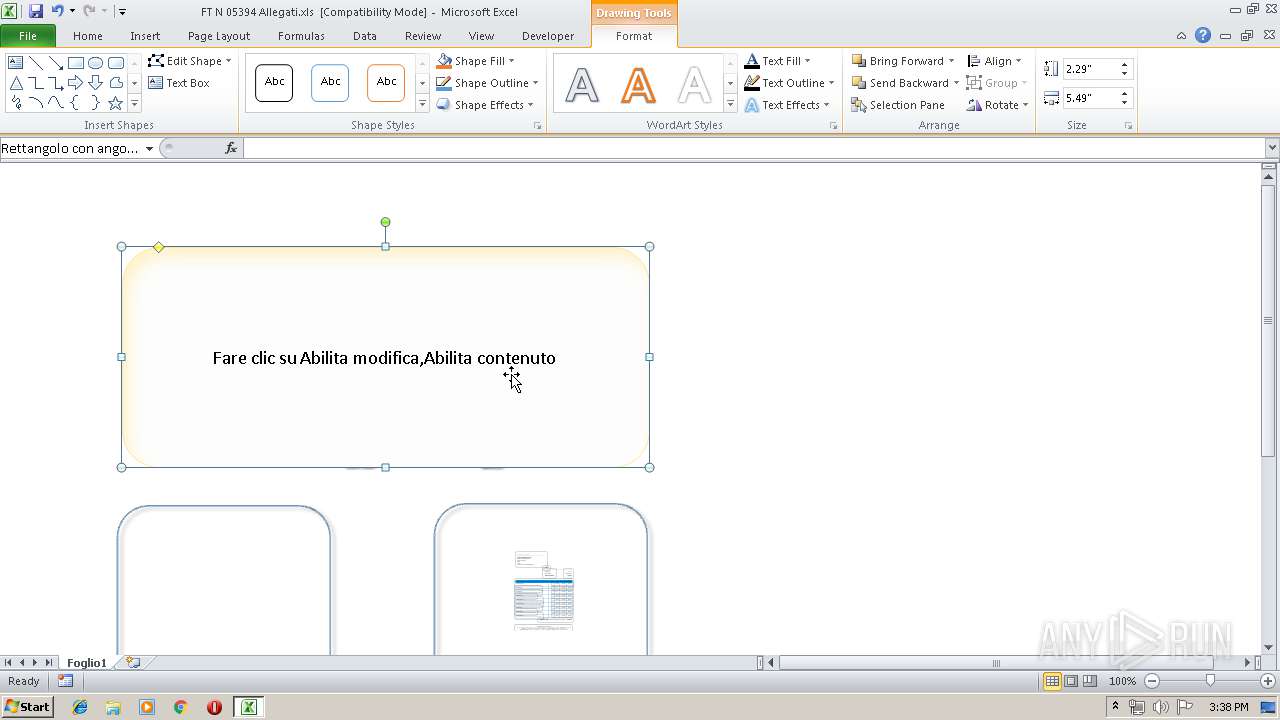Choose the Arrow line shape
1280x720 pixels.
coord(56,62)
